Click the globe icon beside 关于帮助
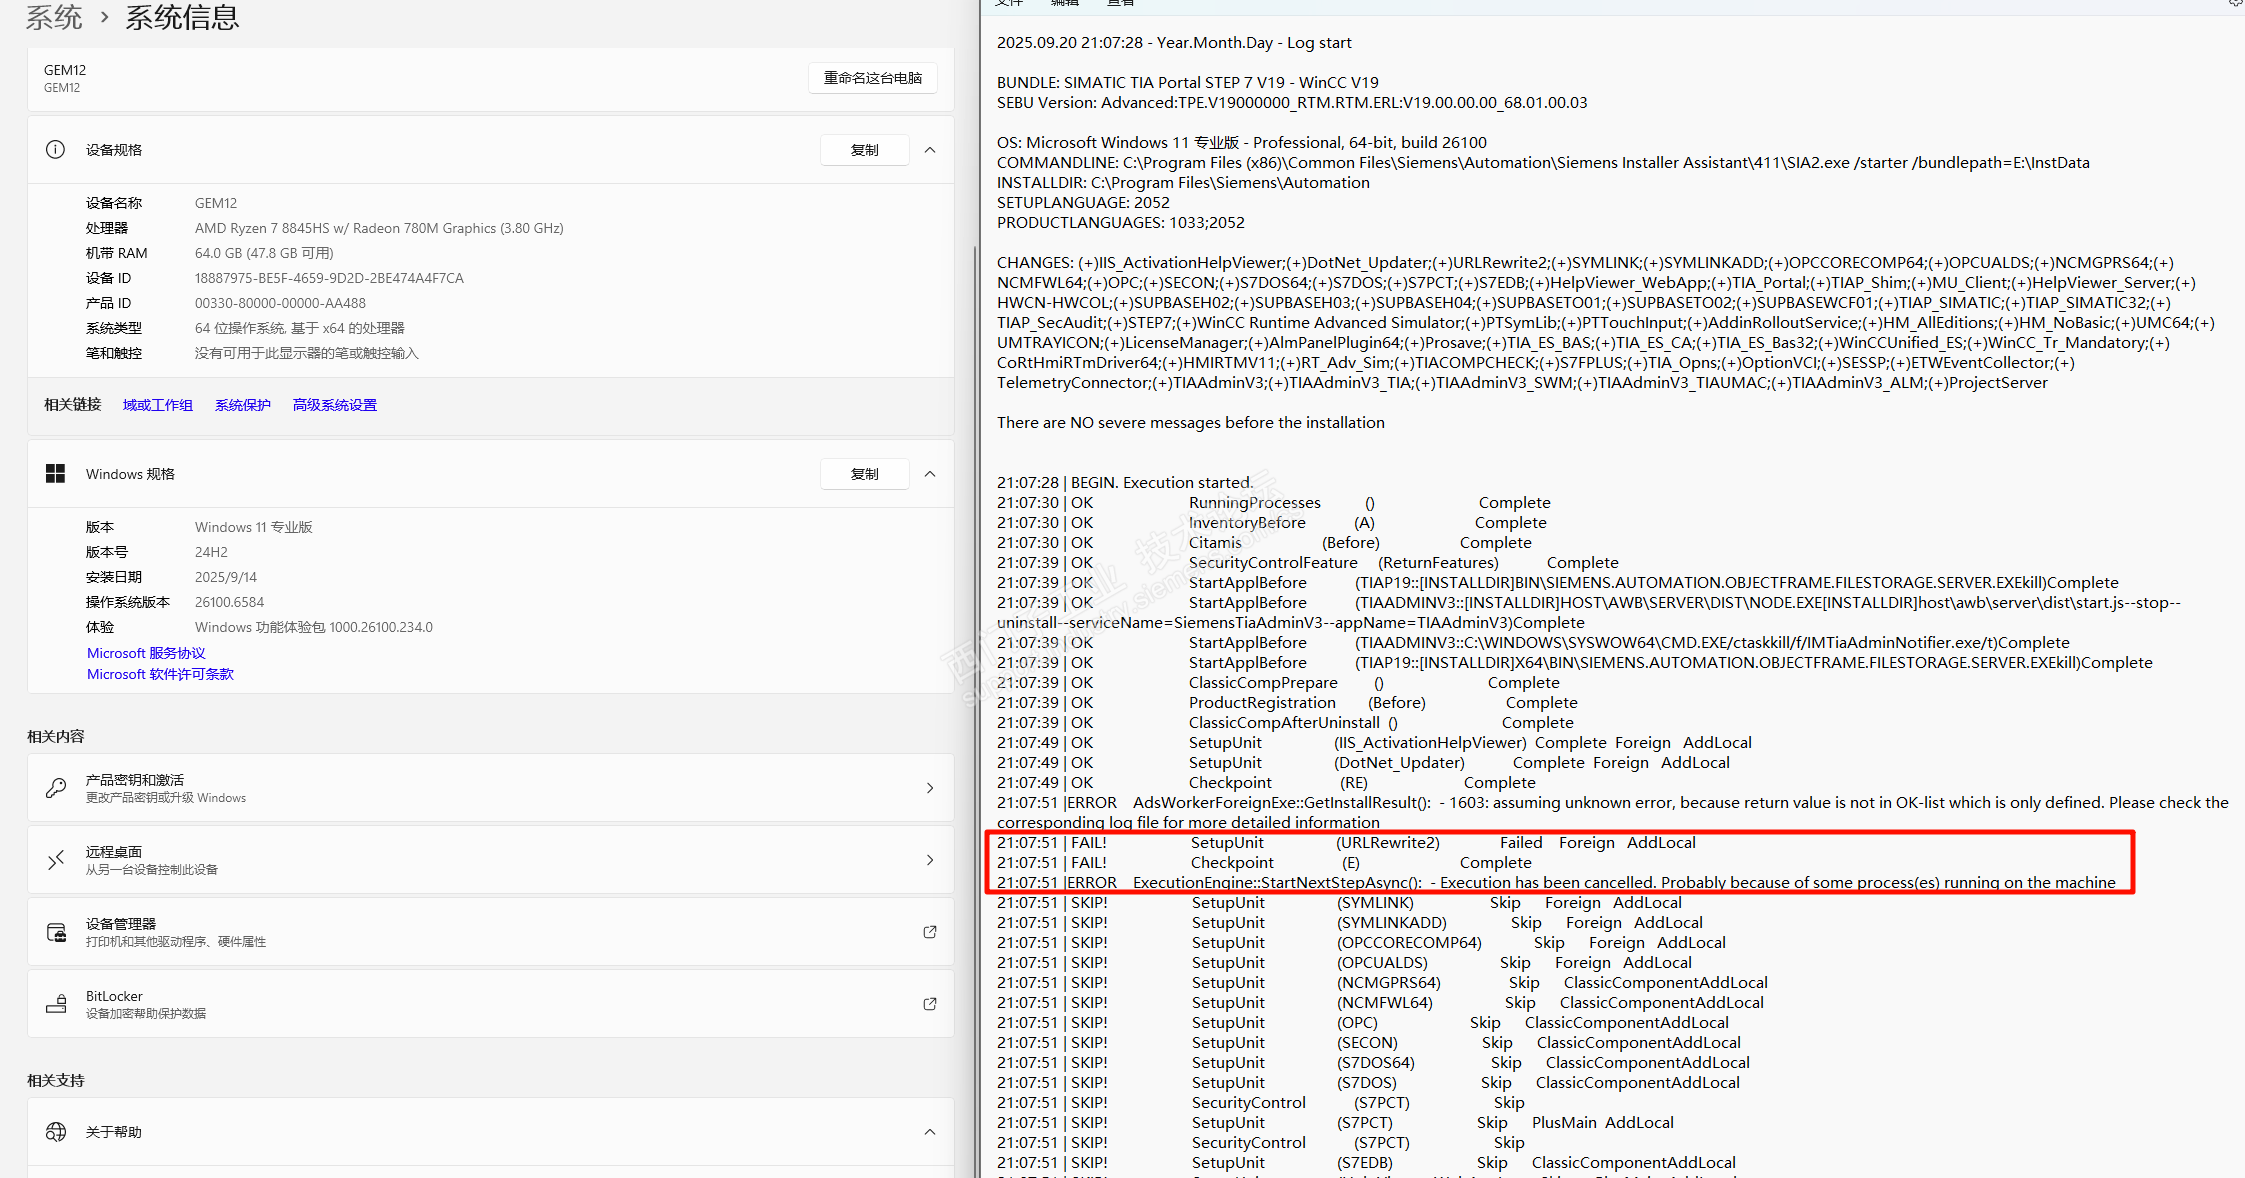Viewport: 2245px width, 1178px height. click(56, 1132)
